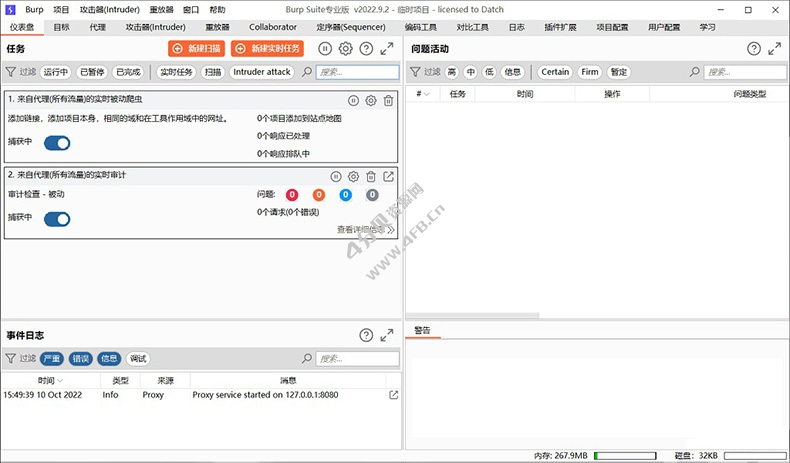Open task 2 in a new window
The image size is (790, 463).
(x=389, y=177)
